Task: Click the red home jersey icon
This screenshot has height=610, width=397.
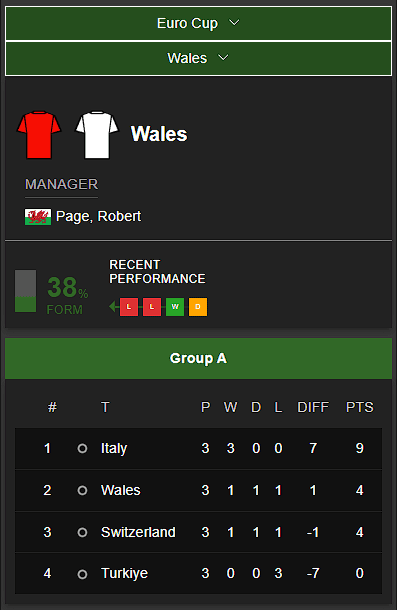Action: 39,135
